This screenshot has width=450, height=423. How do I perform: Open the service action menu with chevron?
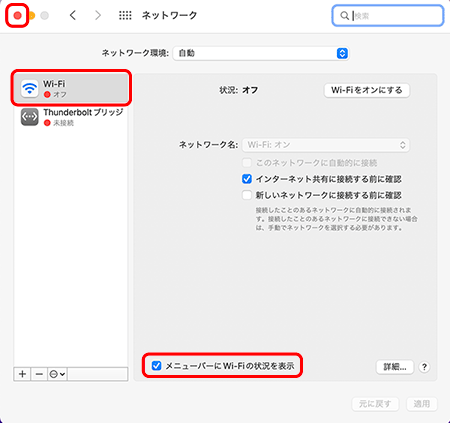(x=57, y=374)
